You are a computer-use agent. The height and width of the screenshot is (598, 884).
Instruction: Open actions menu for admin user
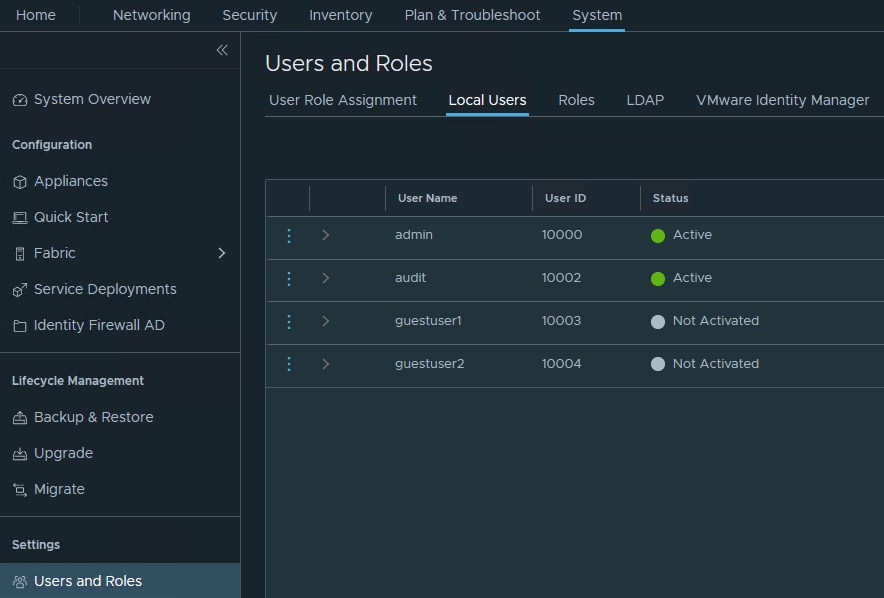[289, 236]
